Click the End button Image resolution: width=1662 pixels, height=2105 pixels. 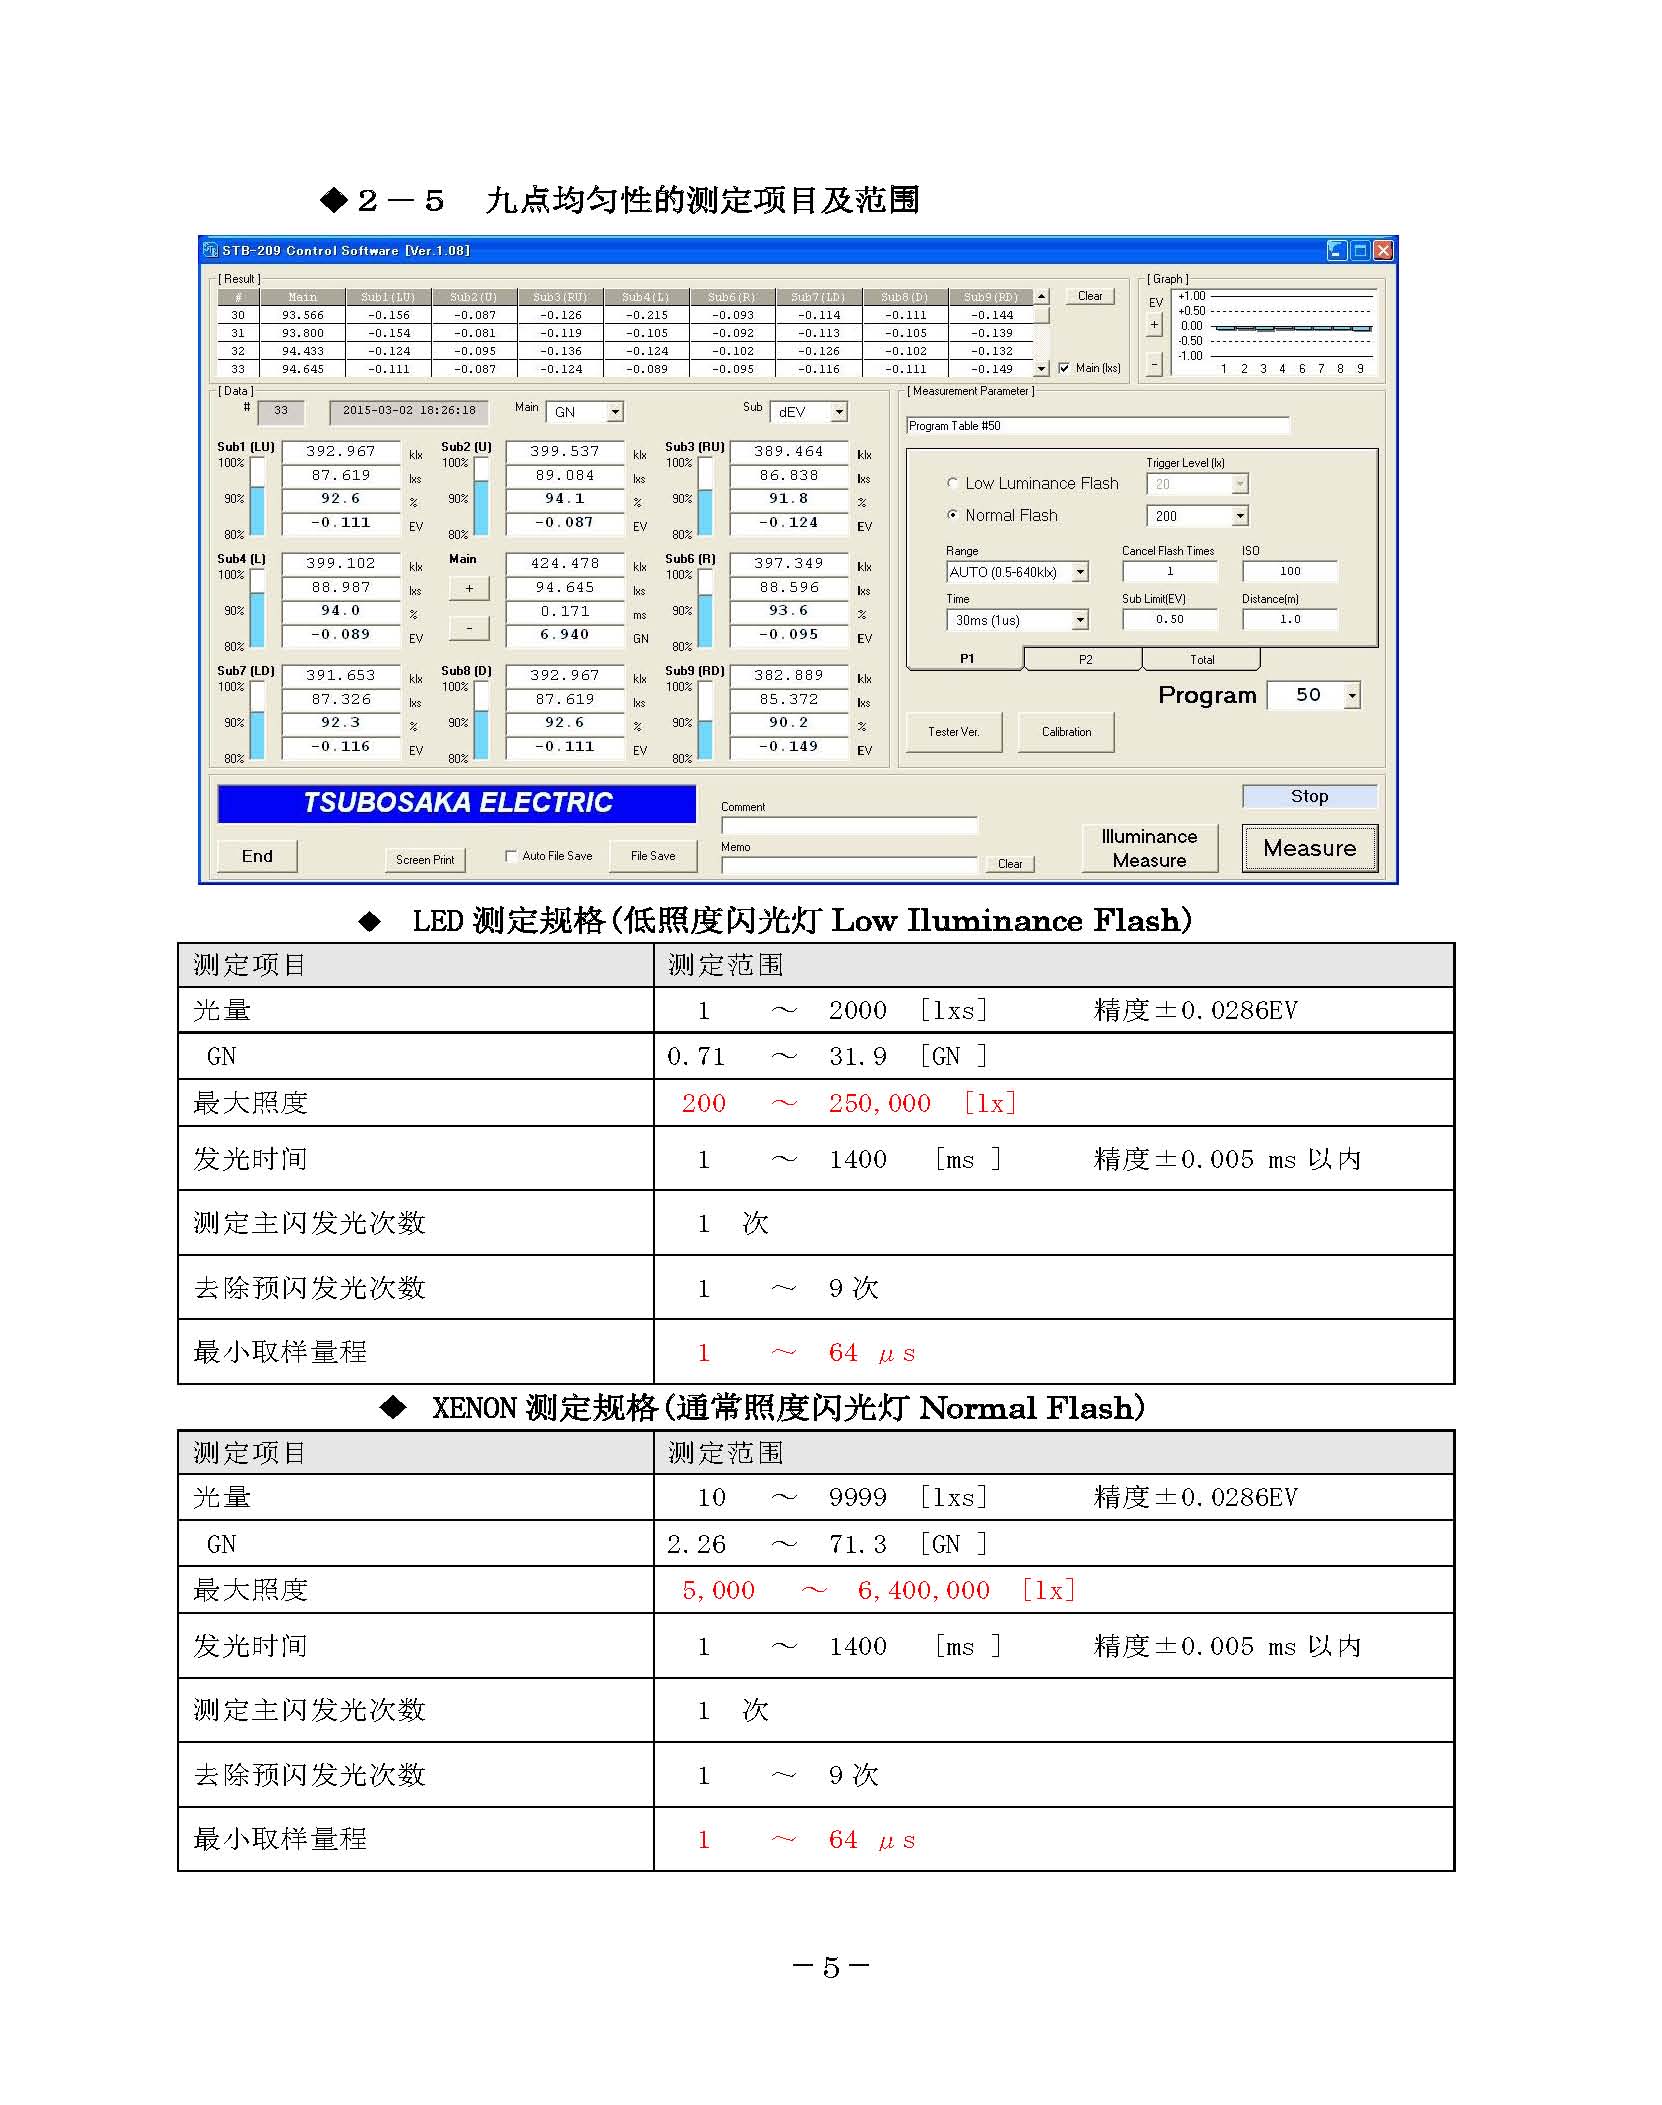pos(257,856)
